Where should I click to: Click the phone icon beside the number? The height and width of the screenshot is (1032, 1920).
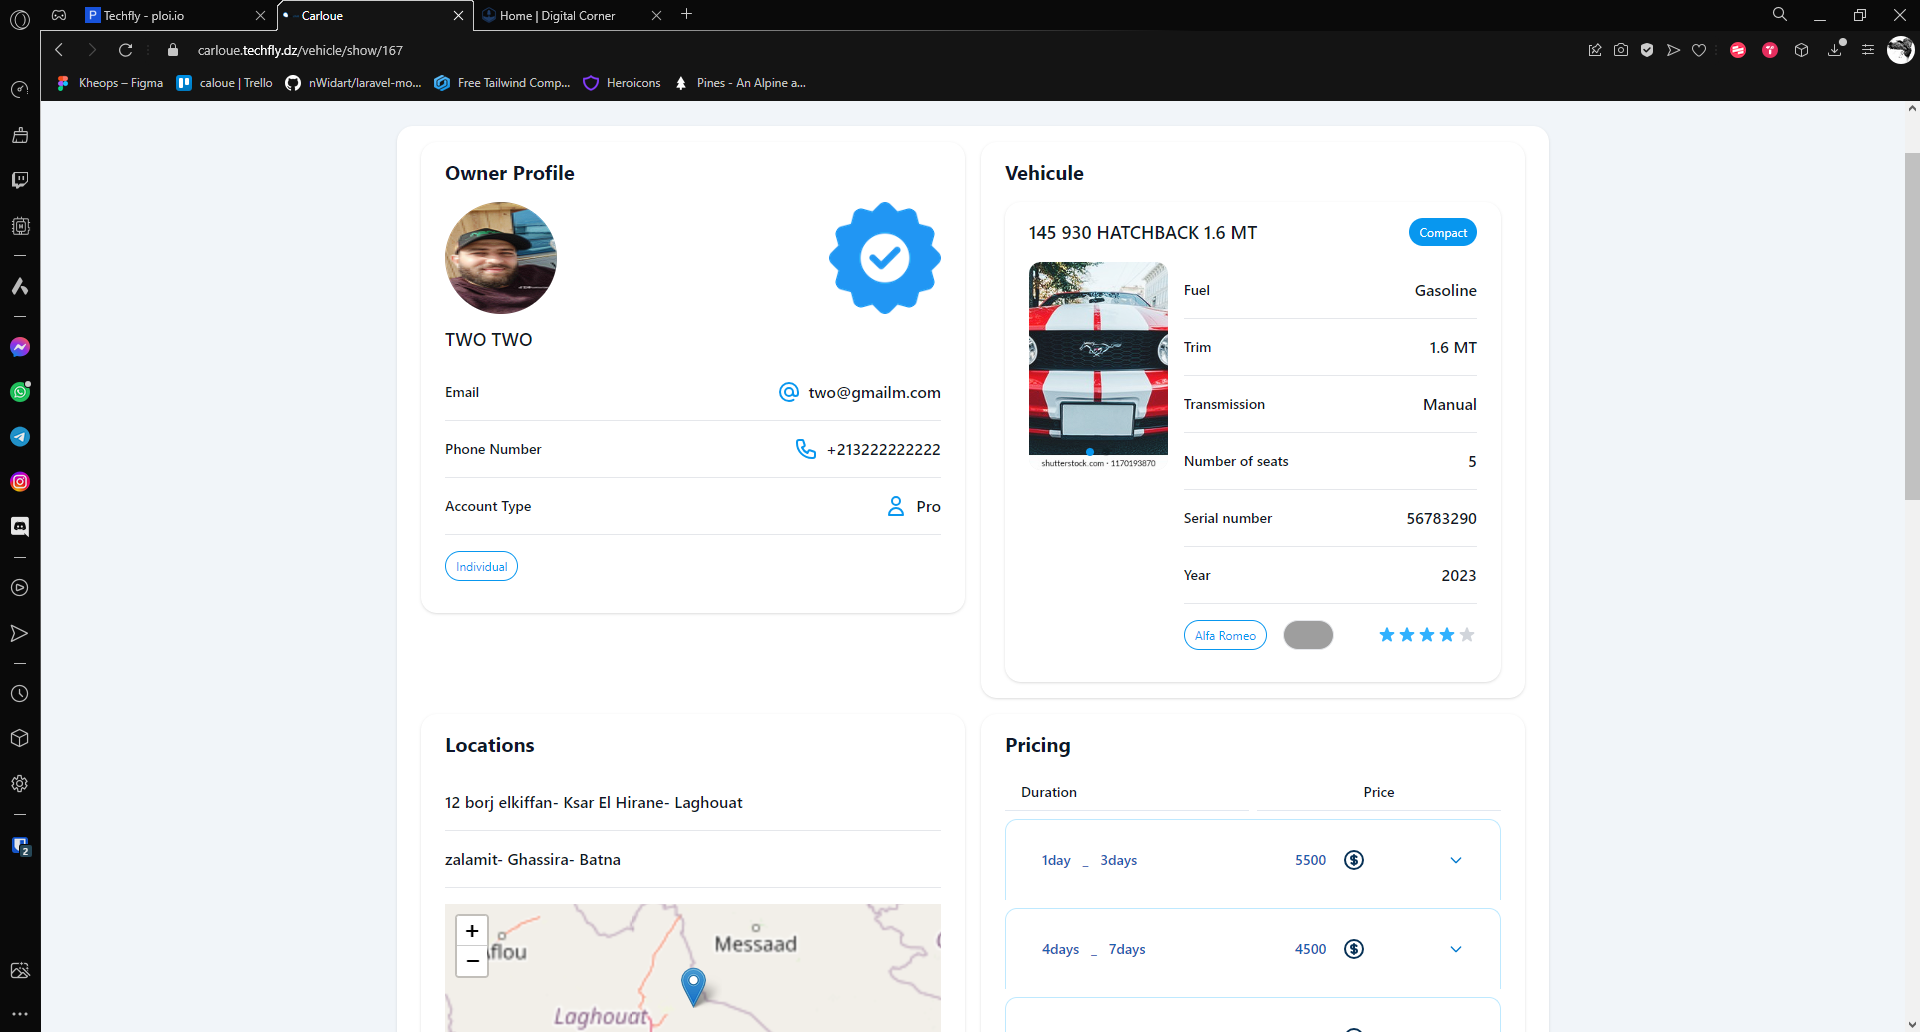pyautogui.click(x=805, y=449)
